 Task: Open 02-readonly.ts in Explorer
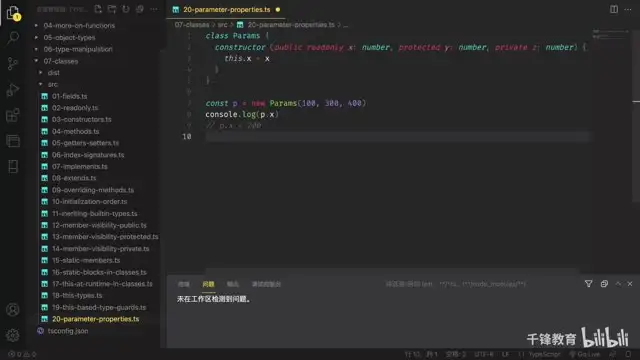(x=75, y=108)
